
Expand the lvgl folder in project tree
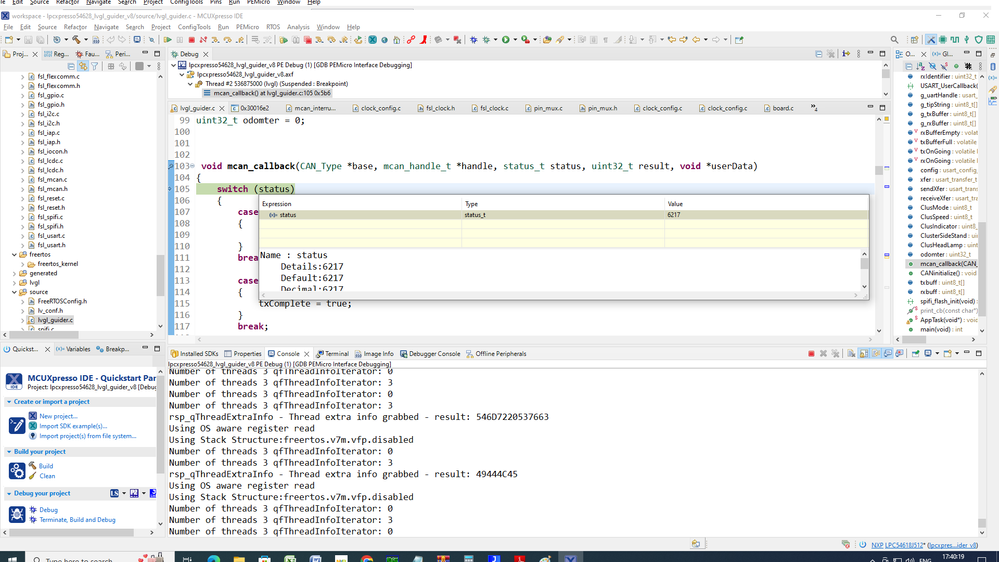click(x=14, y=282)
